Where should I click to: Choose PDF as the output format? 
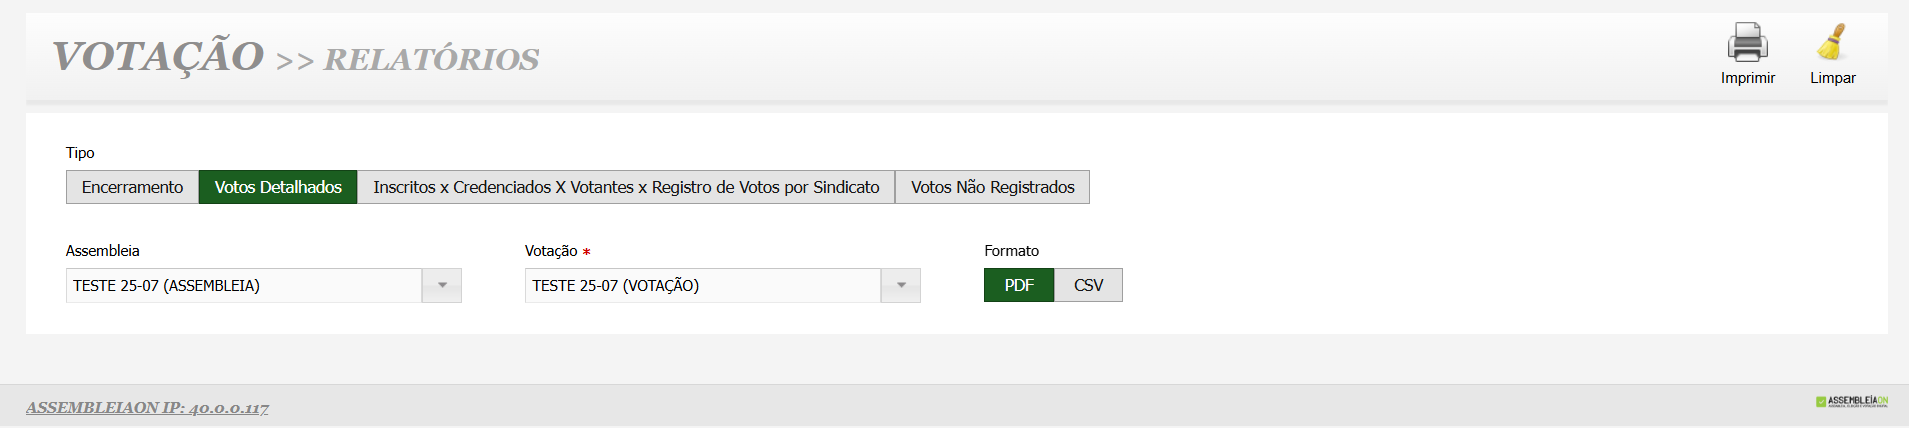1019,286
